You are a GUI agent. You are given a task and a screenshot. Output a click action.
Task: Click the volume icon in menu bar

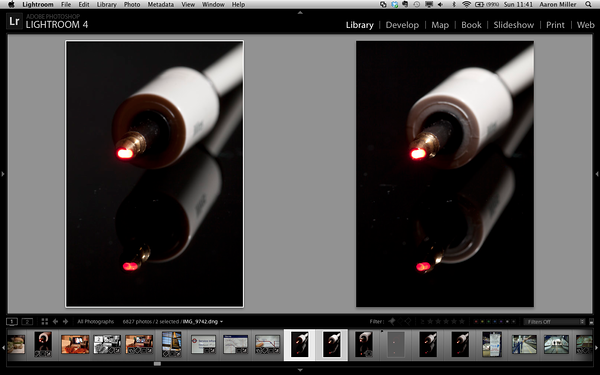[440, 5]
